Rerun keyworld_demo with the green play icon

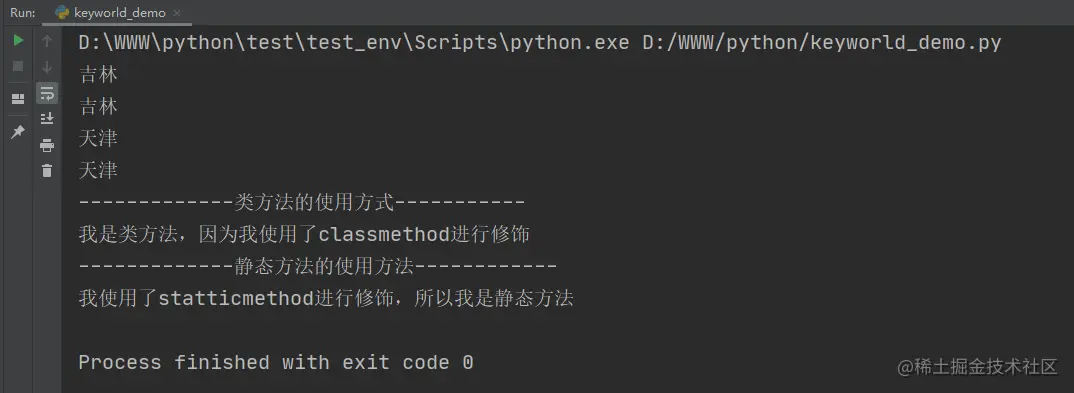coord(18,40)
